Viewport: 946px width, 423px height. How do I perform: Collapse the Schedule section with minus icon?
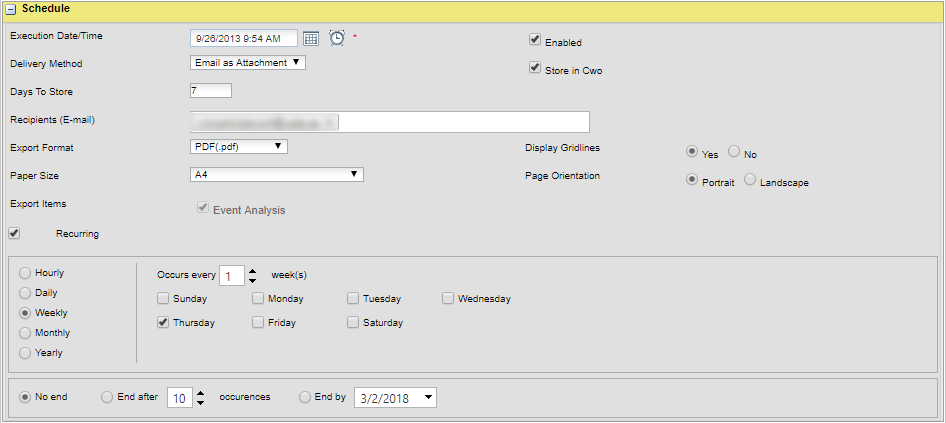(x=10, y=9)
